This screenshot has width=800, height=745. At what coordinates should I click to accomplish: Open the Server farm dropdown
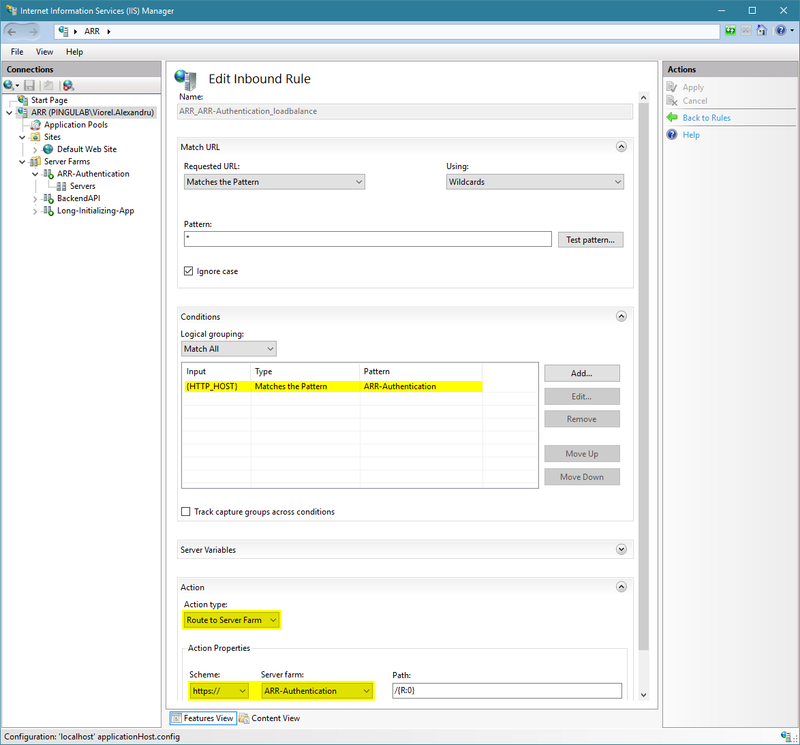[317, 691]
